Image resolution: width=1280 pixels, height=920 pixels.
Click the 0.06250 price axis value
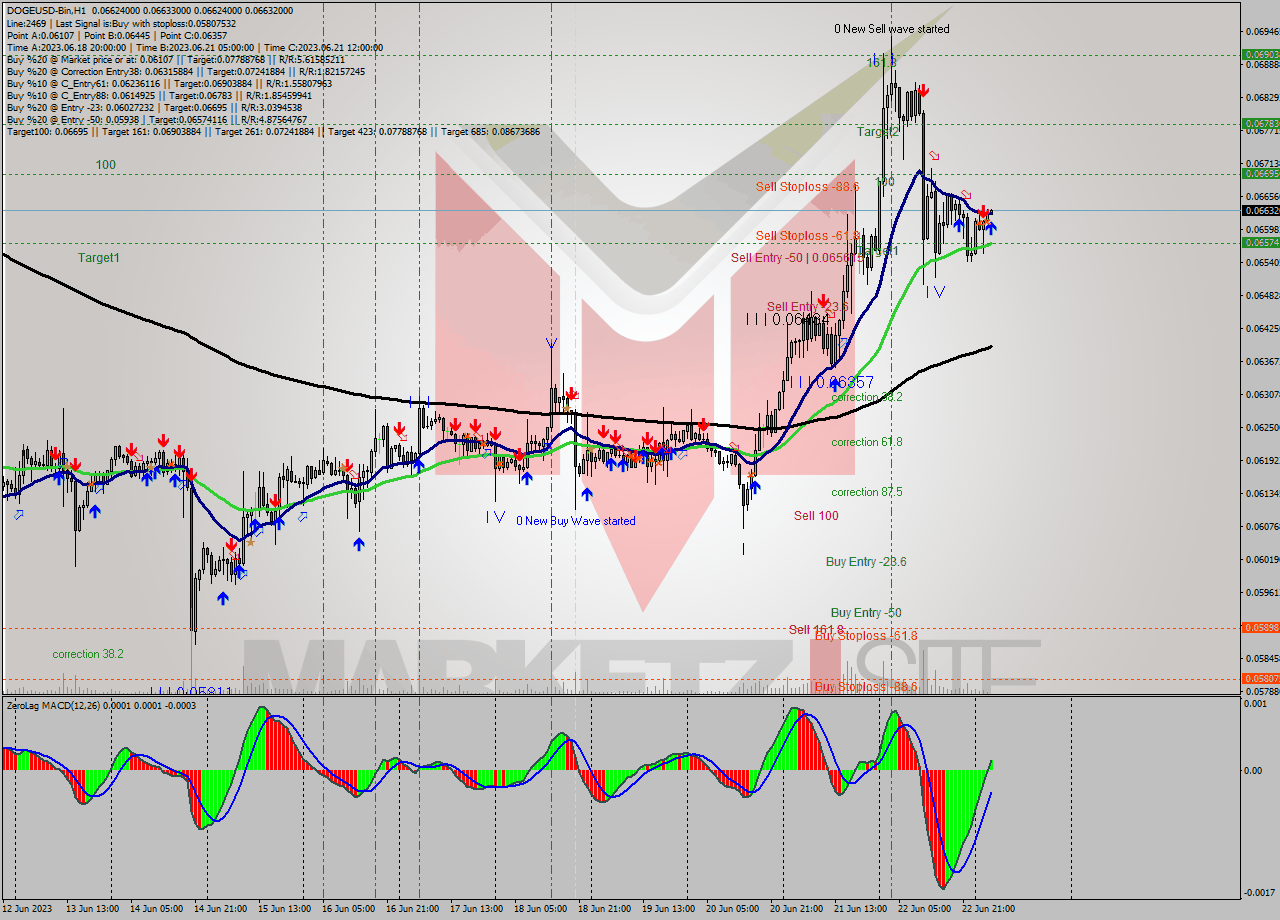point(1260,428)
